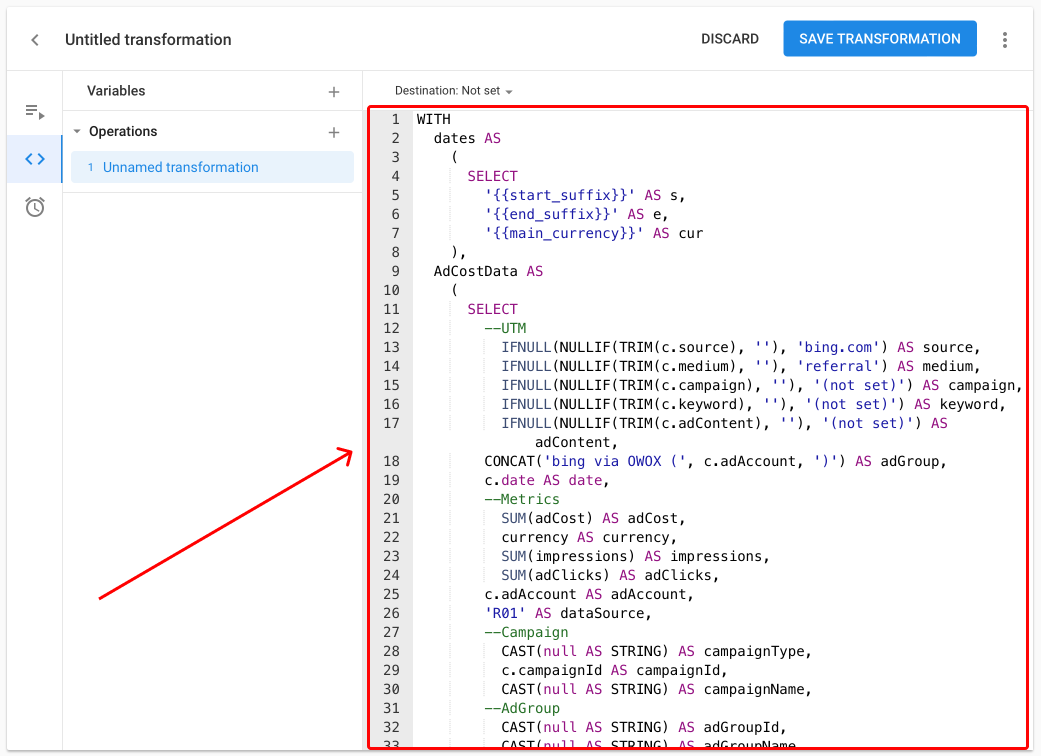Place cursor on the WITH keyword line
This screenshot has width=1041, height=756.
(x=434, y=119)
